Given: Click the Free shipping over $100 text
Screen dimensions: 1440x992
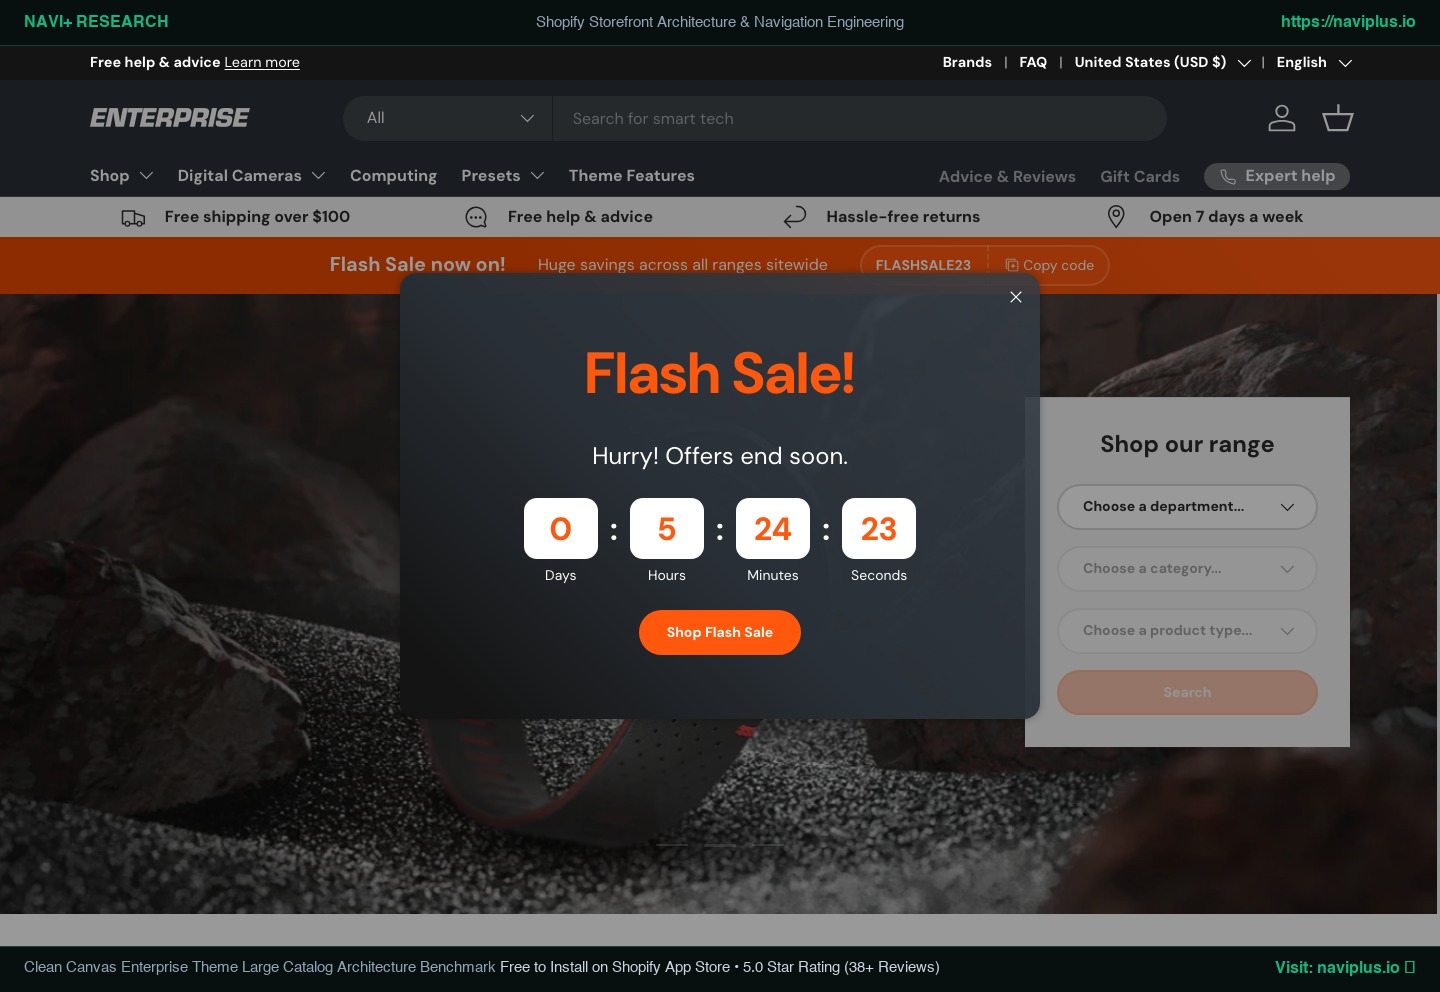Looking at the screenshot, I should (257, 217).
